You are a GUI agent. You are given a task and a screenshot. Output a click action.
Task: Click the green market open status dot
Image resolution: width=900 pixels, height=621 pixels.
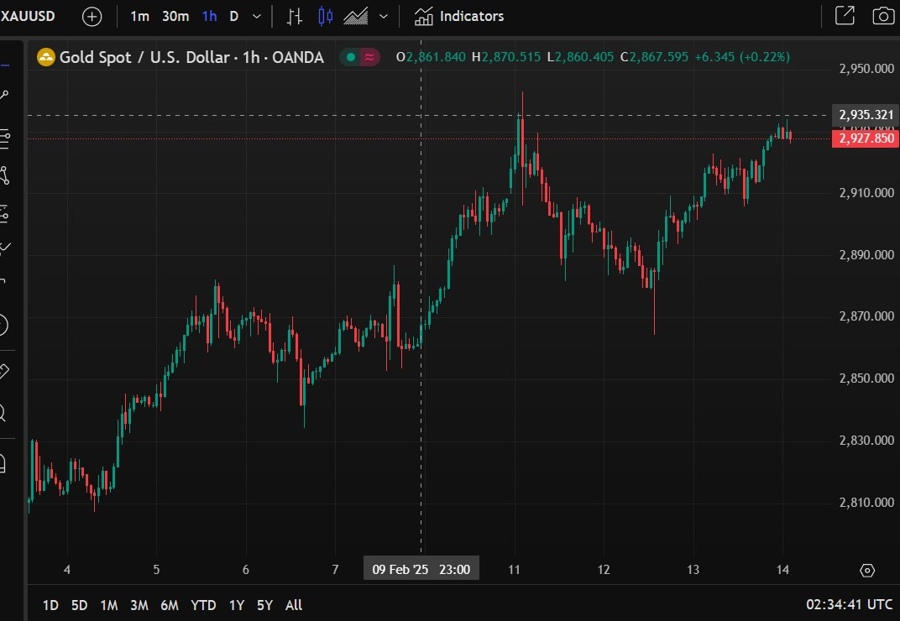coord(351,57)
